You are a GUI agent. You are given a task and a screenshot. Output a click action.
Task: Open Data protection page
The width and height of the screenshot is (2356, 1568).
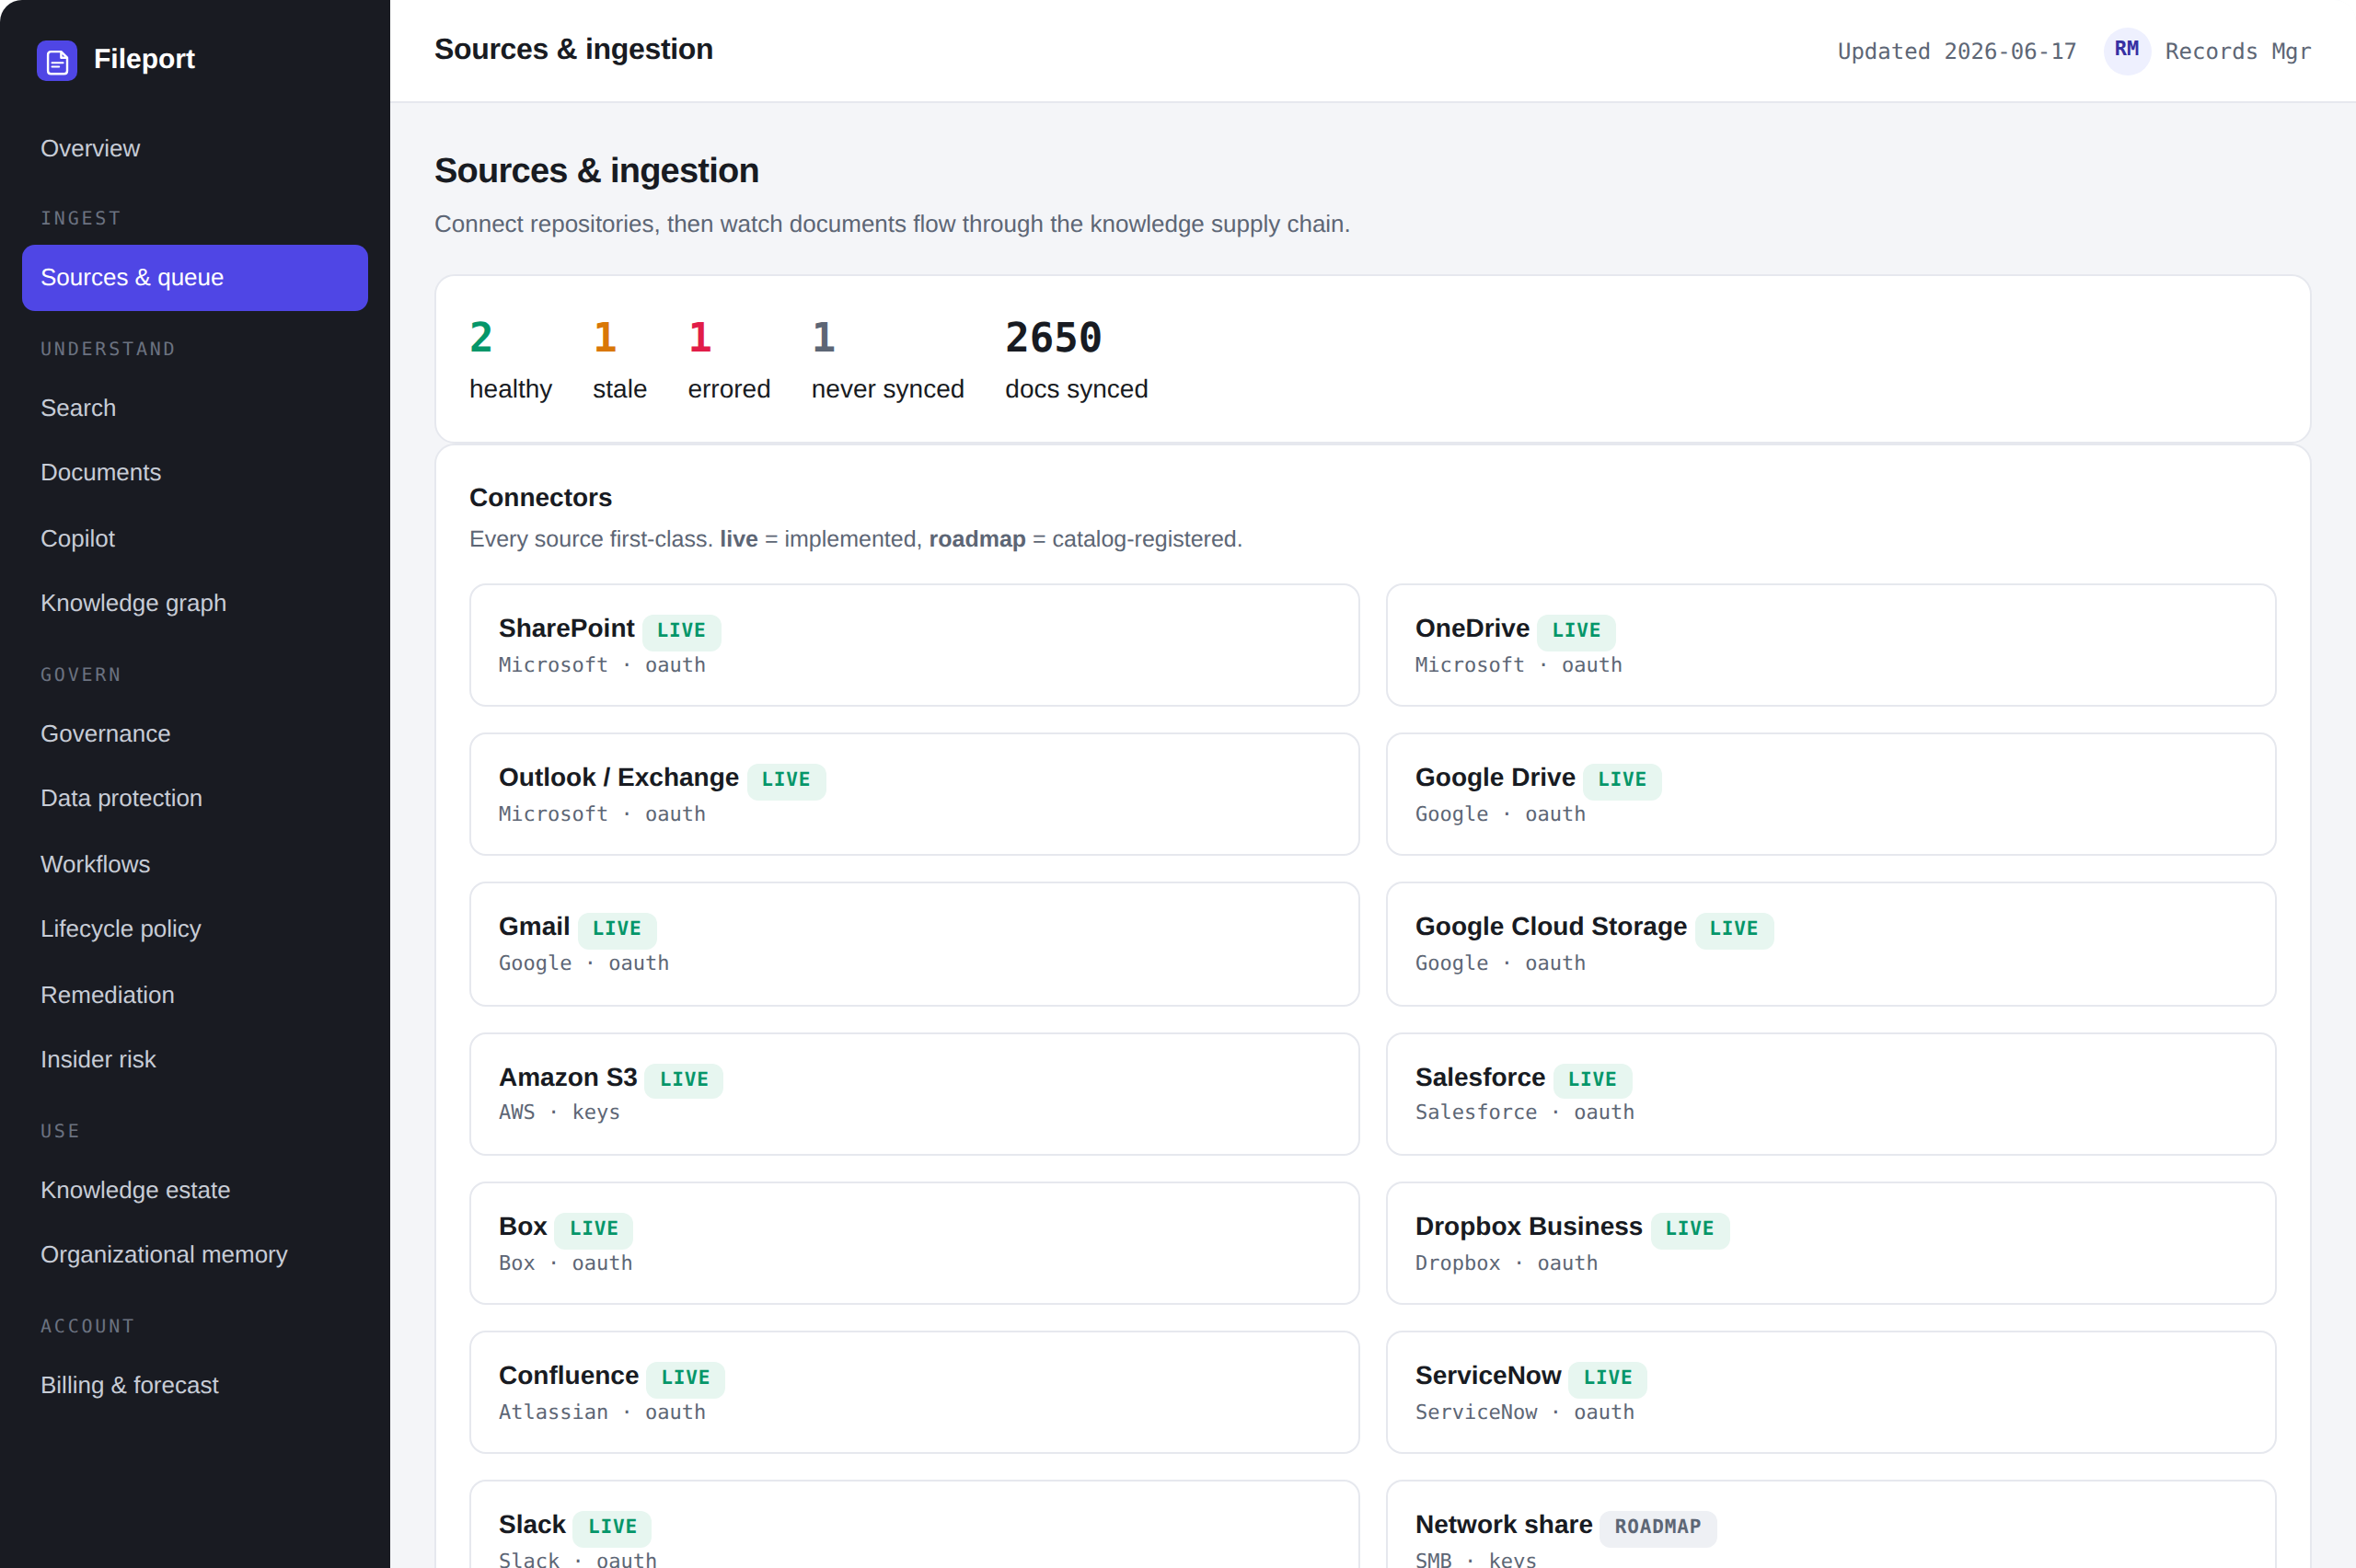[x=195, y=798]
